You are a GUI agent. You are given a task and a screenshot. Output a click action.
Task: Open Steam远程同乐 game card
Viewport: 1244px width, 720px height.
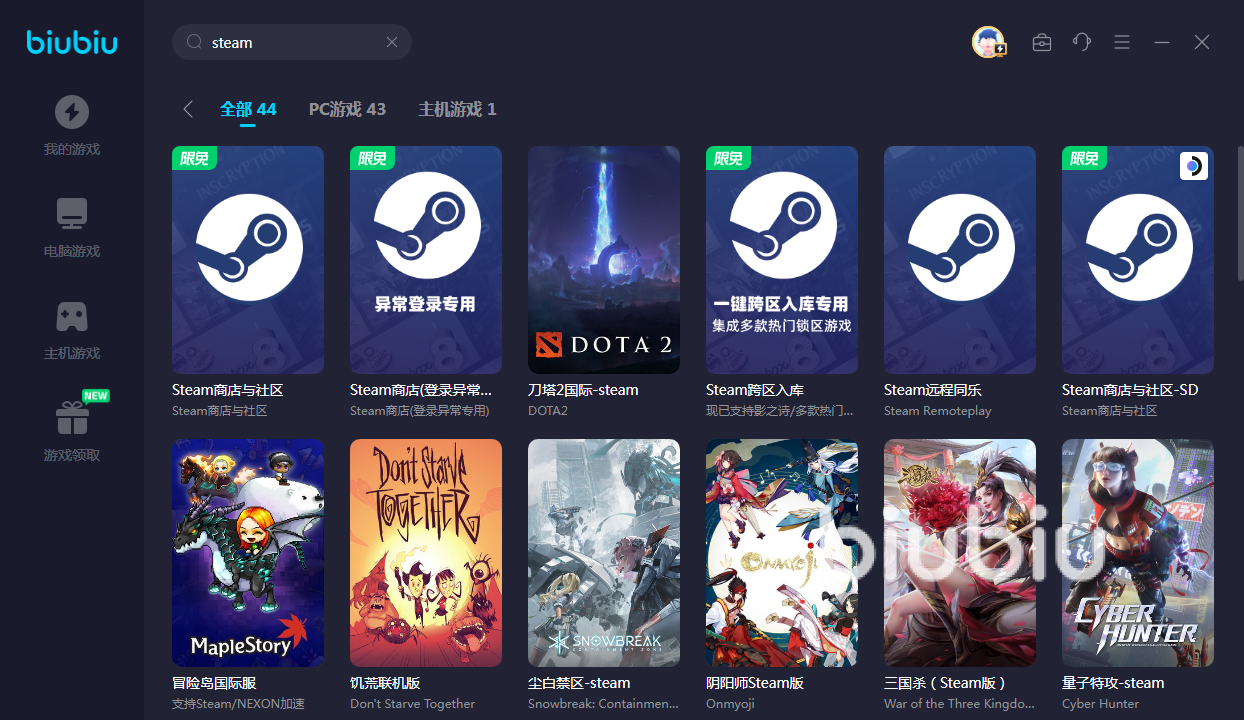pos(960,282)
